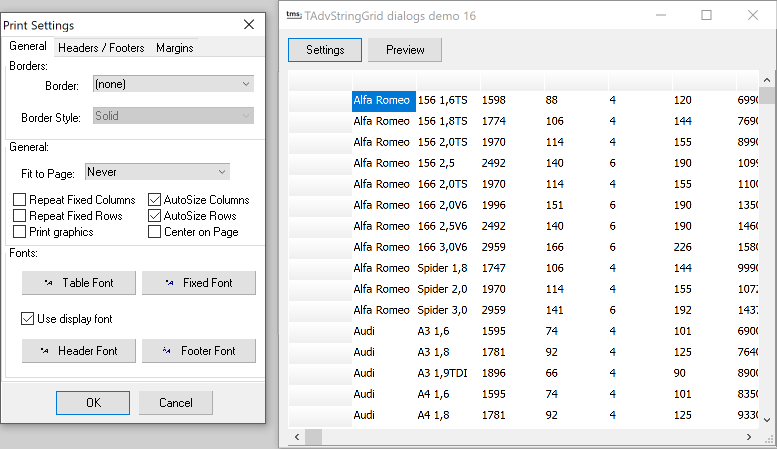Click the grid's vertical scrollbar thumb
The image size is (777, 449).
(x=767, y=96)
